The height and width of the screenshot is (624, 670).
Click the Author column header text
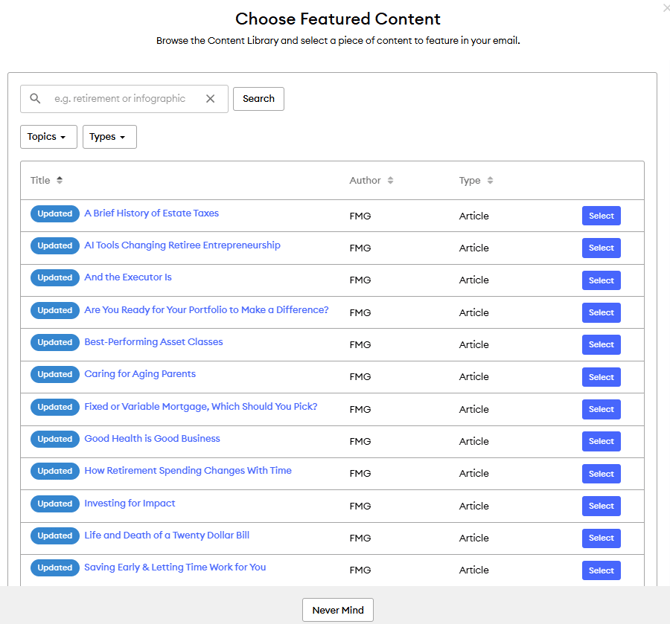pos(365,180)
